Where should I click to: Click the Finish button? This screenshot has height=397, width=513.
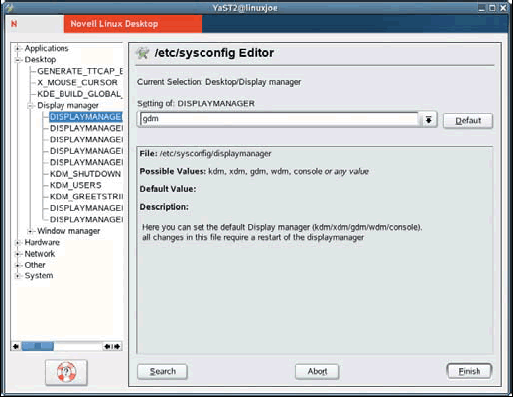click(469, 371)
